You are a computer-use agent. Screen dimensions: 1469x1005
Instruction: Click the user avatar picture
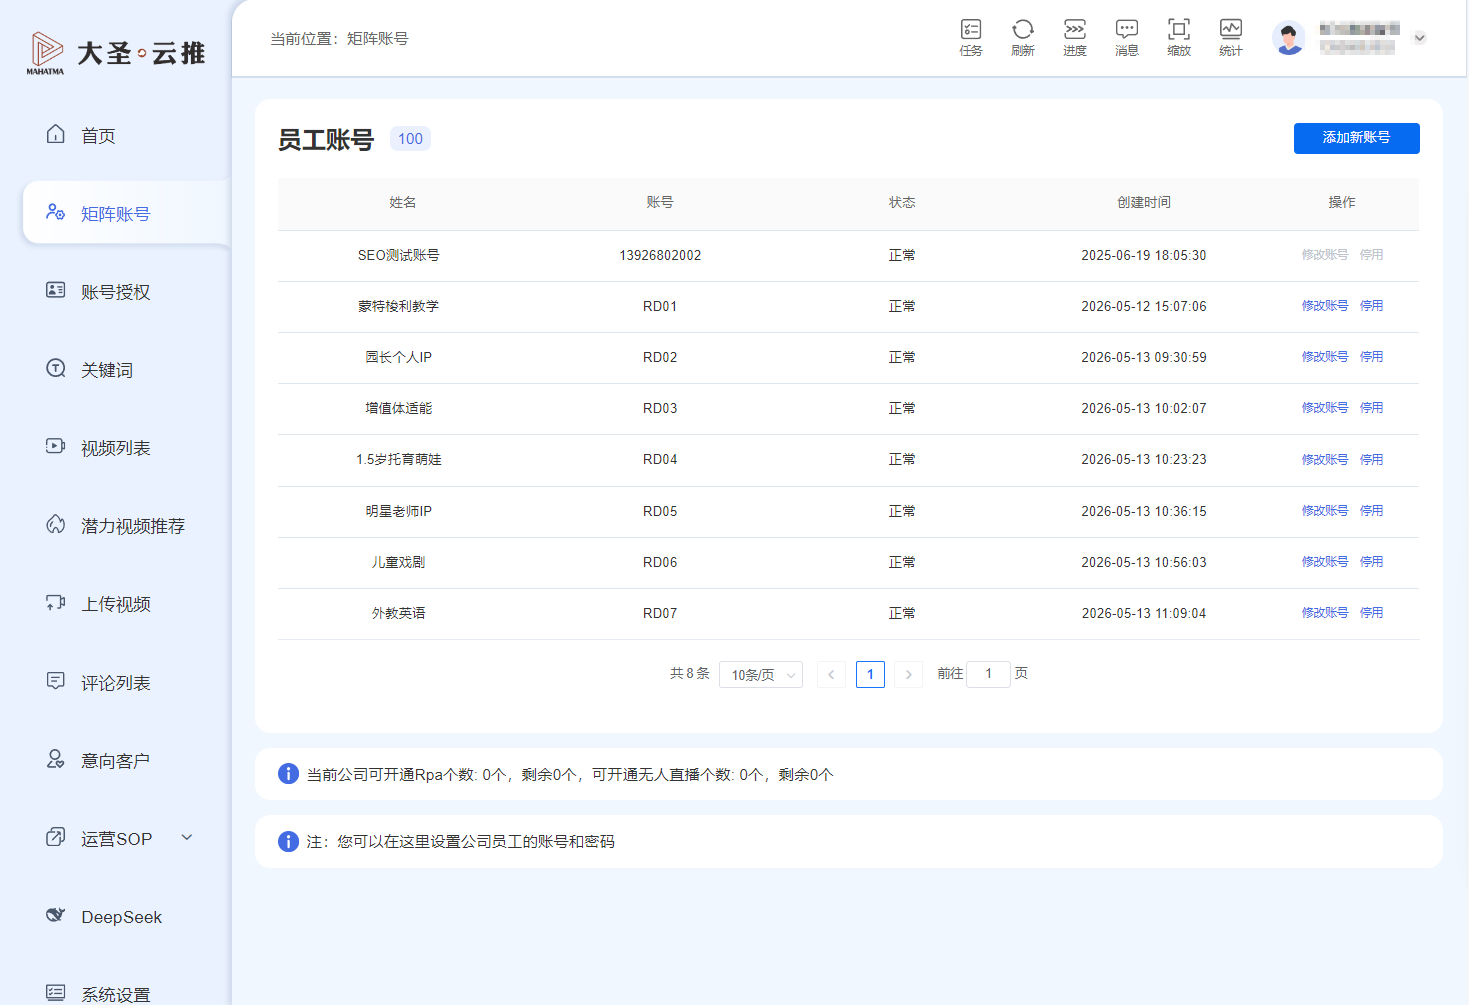[x=1289, y=38]
